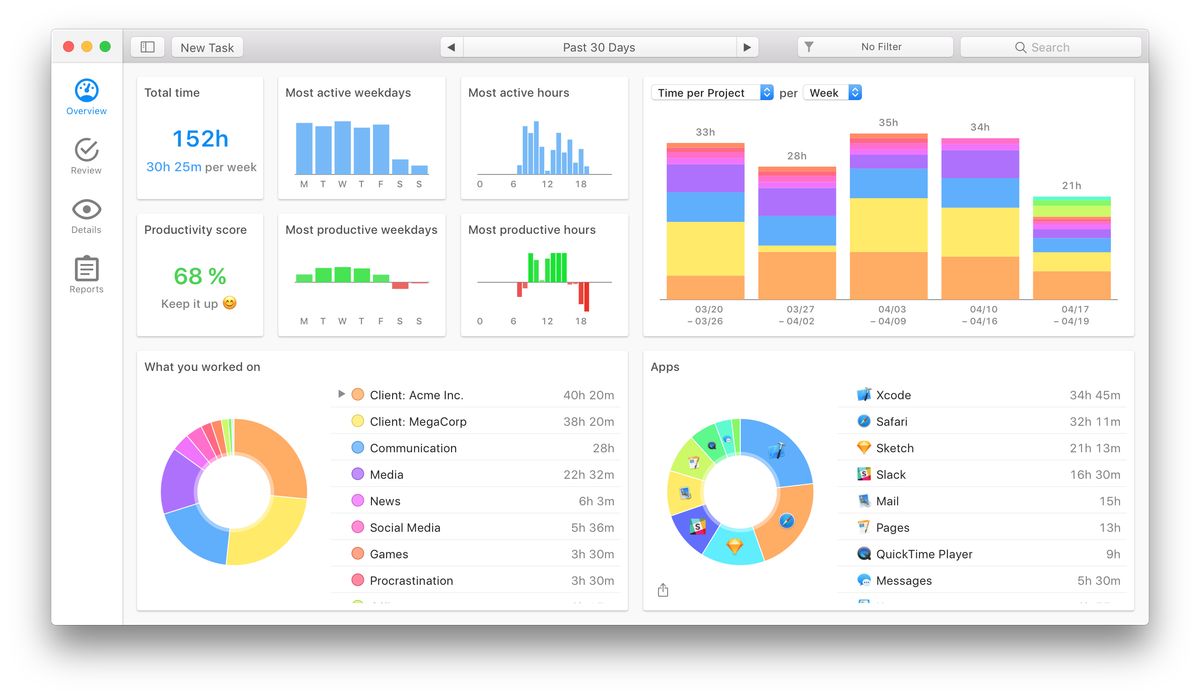Click the Xcode app icon in list
The image size is (1200, 698).
coord(864,395)
